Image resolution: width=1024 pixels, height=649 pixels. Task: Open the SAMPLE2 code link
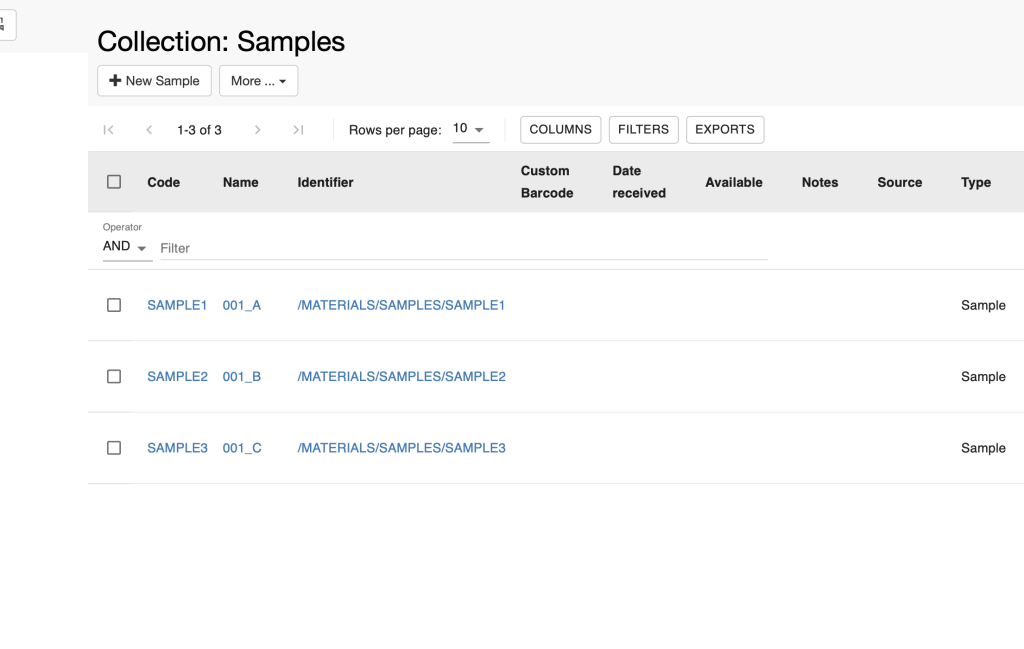tap(177, 377)
